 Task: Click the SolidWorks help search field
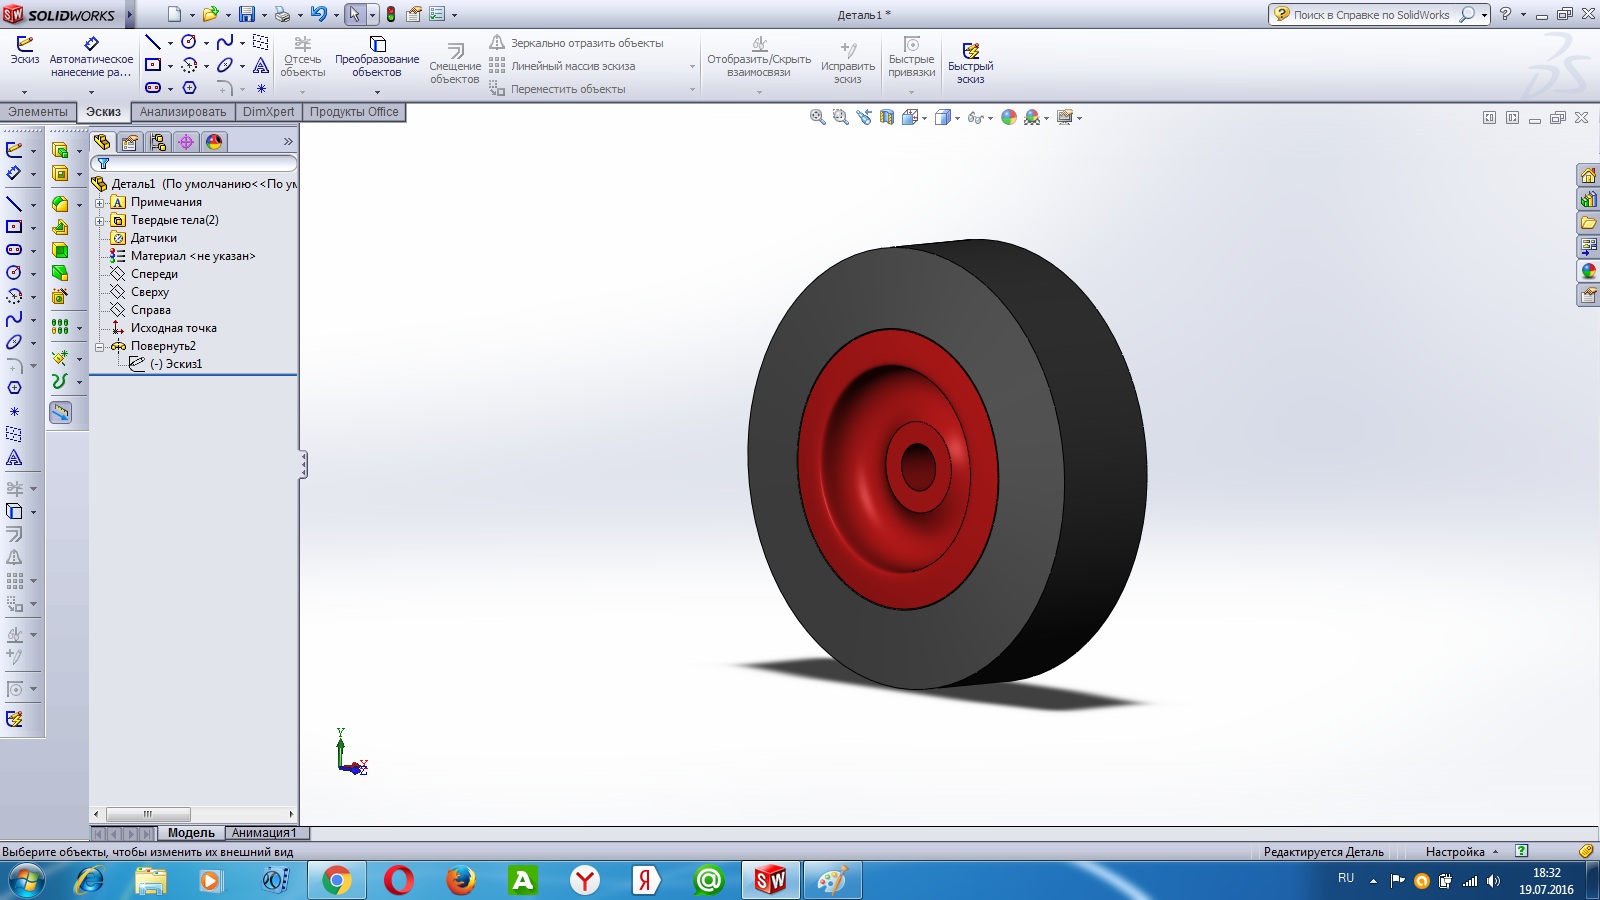tap(1370, 15)
